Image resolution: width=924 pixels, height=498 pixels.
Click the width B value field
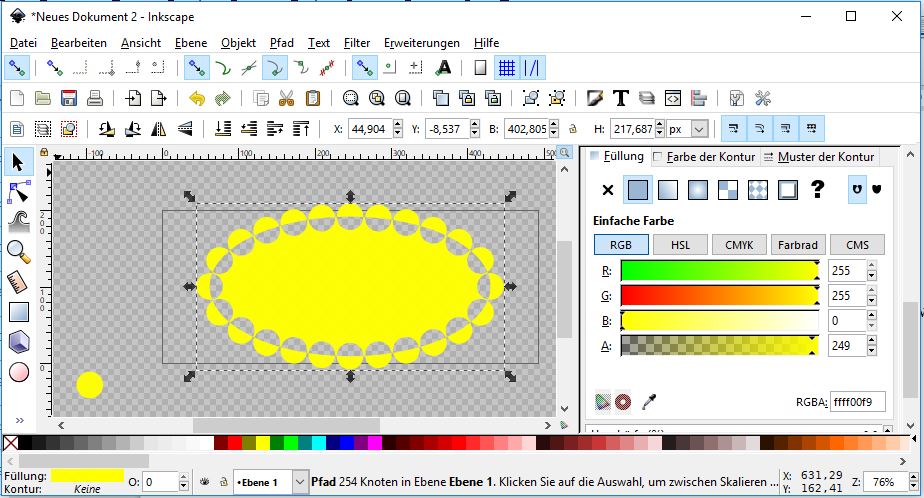click(x=527, y=128)
